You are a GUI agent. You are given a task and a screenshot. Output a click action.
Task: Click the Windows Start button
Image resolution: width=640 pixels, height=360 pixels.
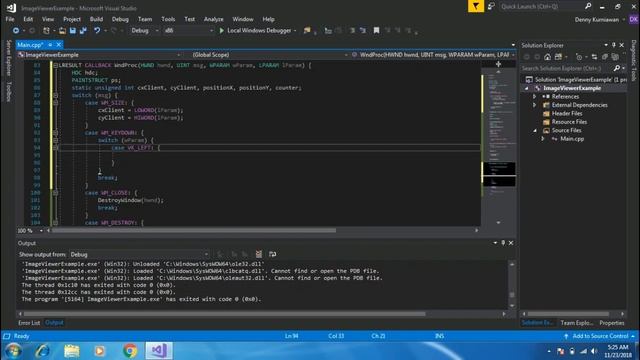[x=13, y=351]
